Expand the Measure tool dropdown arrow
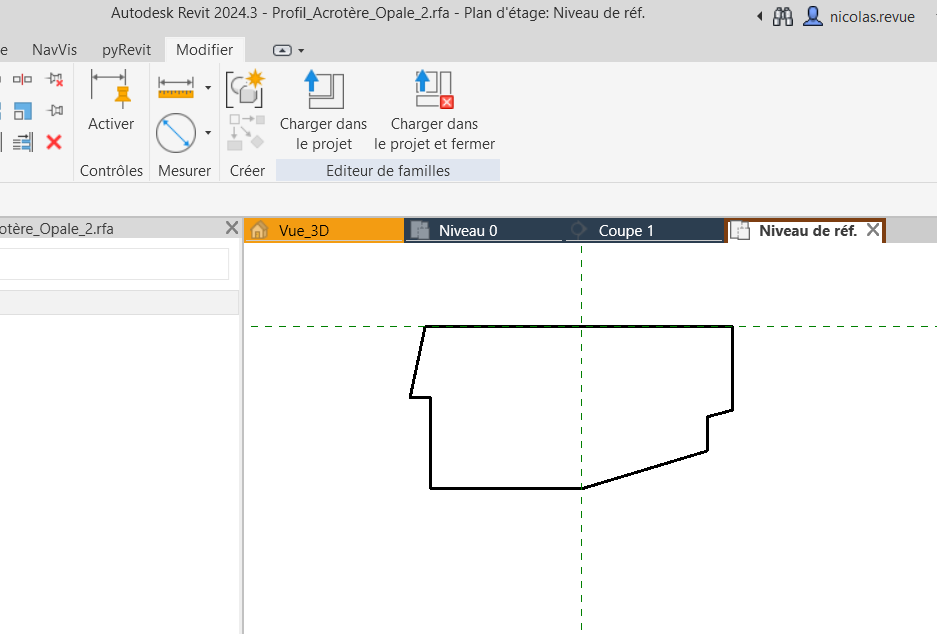 click(x=208, y=133)
